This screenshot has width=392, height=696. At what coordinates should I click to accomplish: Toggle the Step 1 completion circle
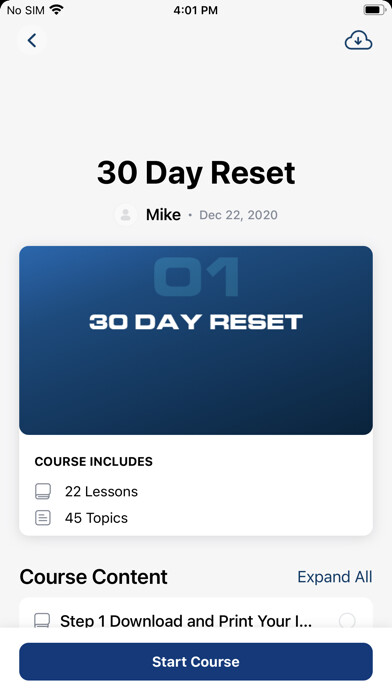point(347,620)
